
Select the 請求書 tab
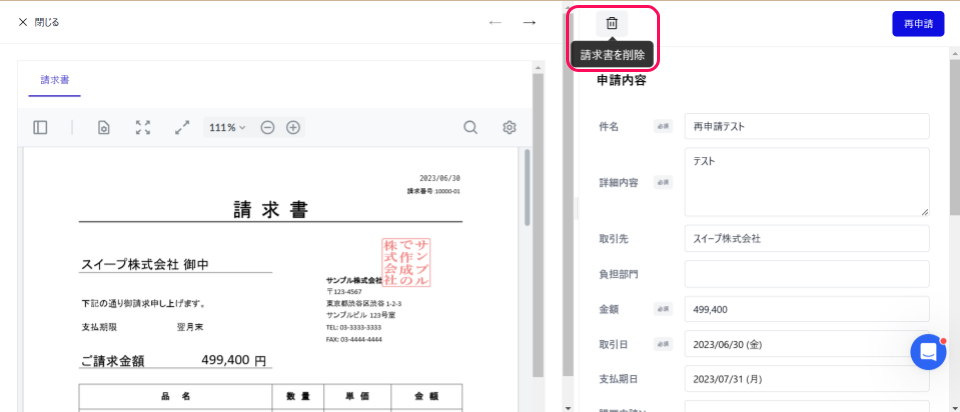tap(54, 80)
